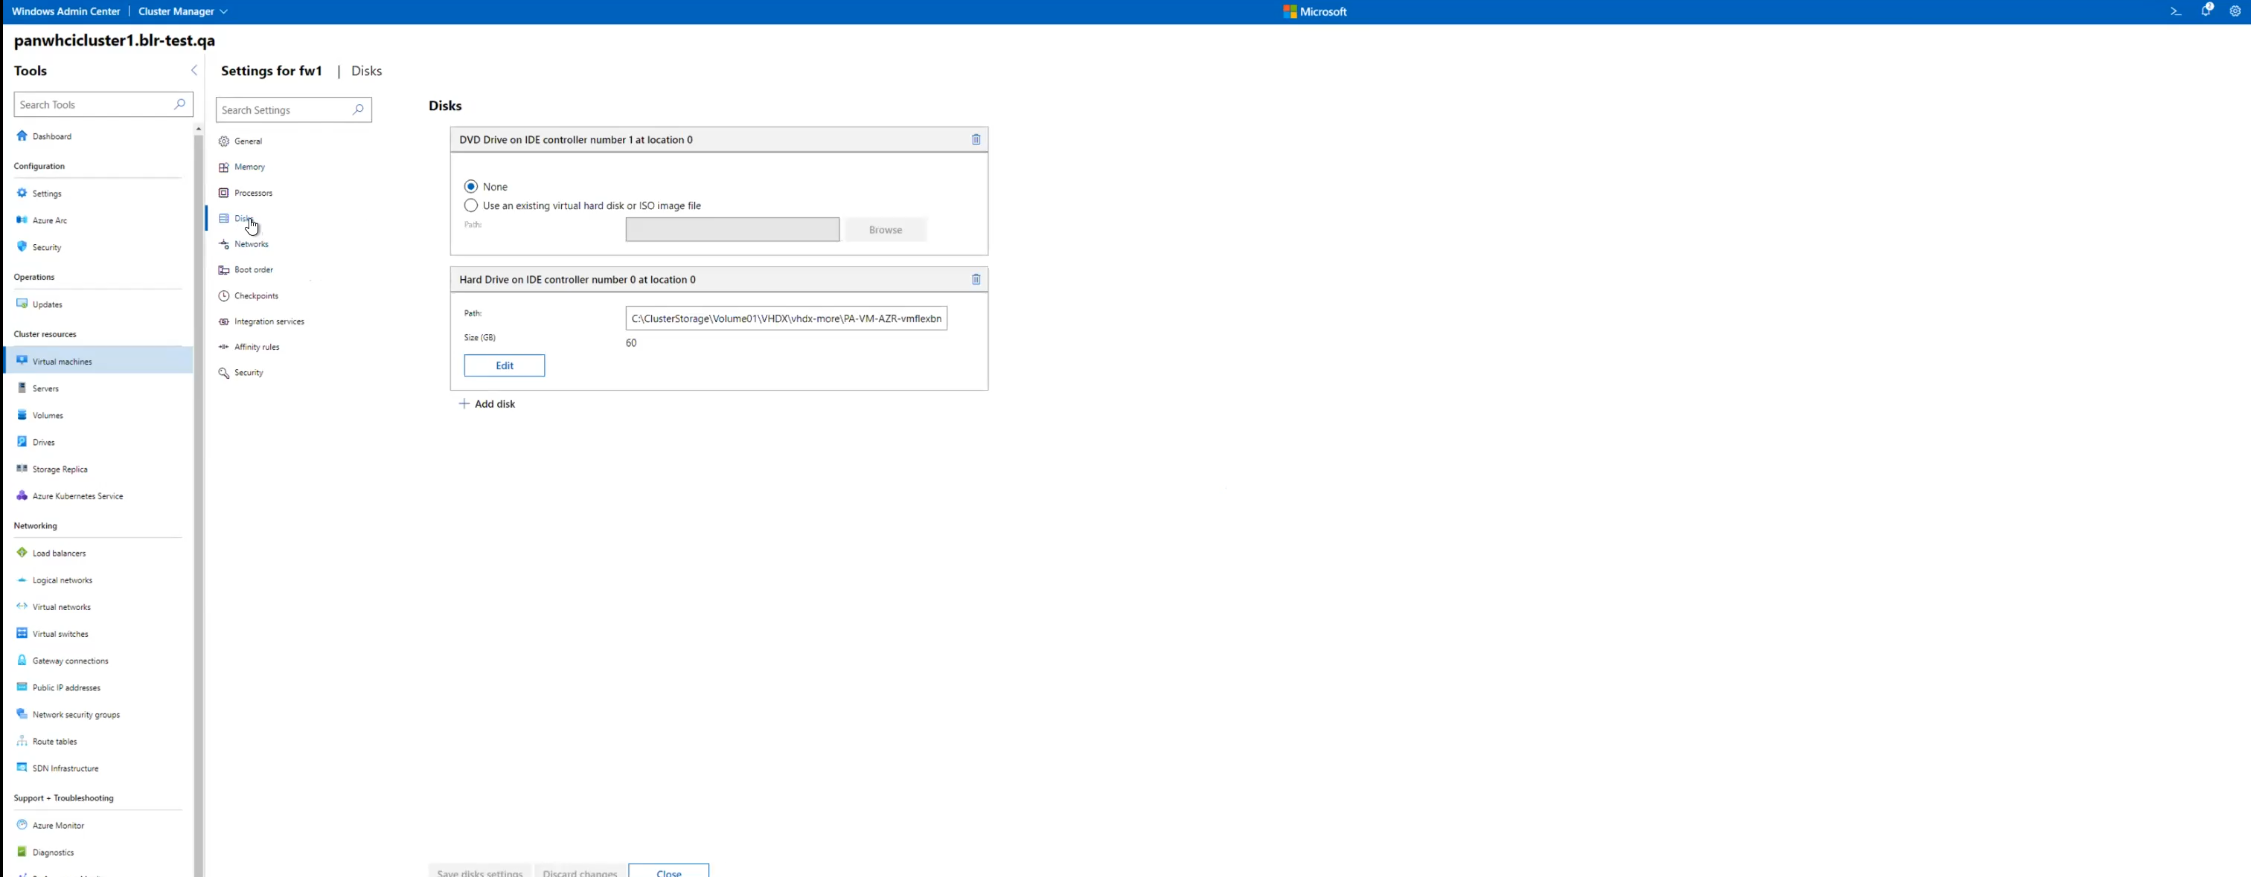Image resolution: width=2251 pixels, height=877 pixels.
Task: Open the settings gear in the top bar
Action: [2235, 11]
